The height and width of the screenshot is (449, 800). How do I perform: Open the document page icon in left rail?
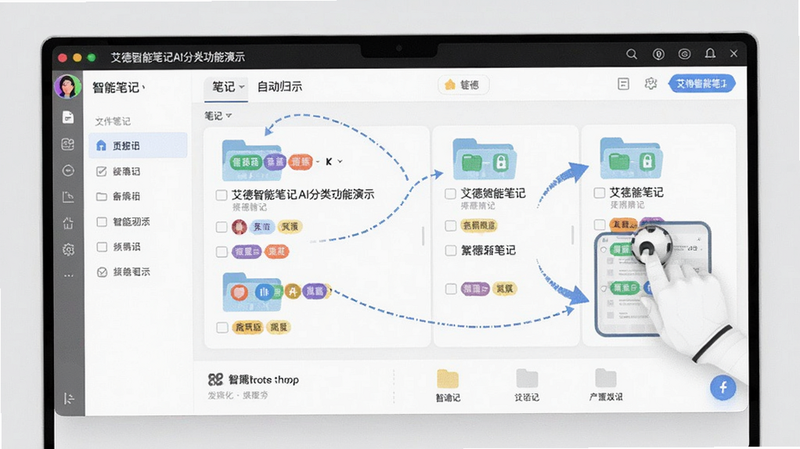68,117
